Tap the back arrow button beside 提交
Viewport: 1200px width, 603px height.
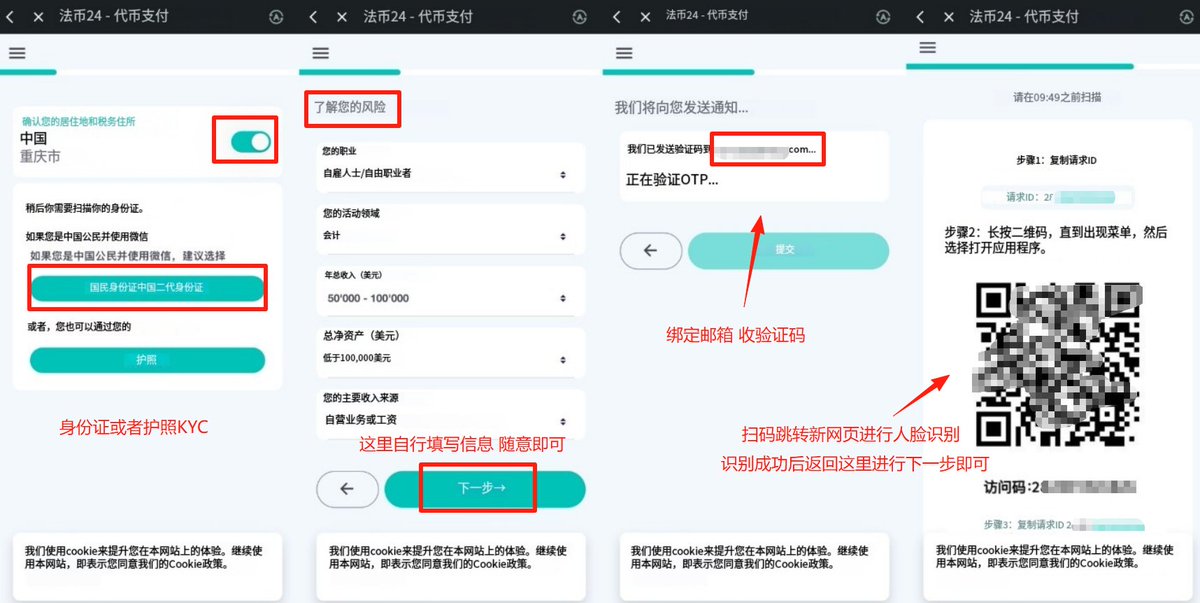(650, 250)
